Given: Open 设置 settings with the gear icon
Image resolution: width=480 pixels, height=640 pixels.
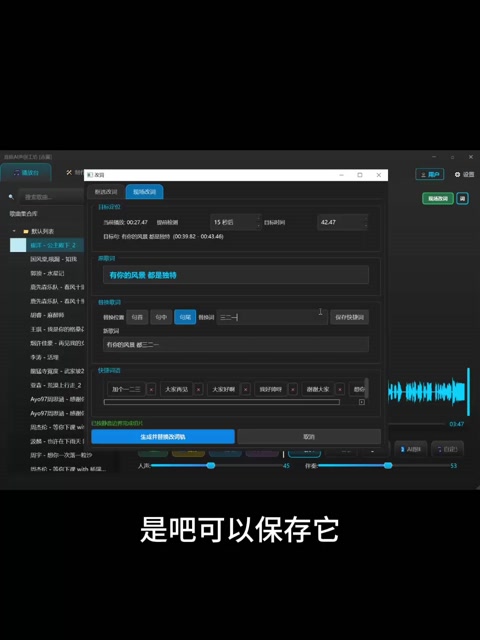Looking at the screenshot, I should click(464, 174).
